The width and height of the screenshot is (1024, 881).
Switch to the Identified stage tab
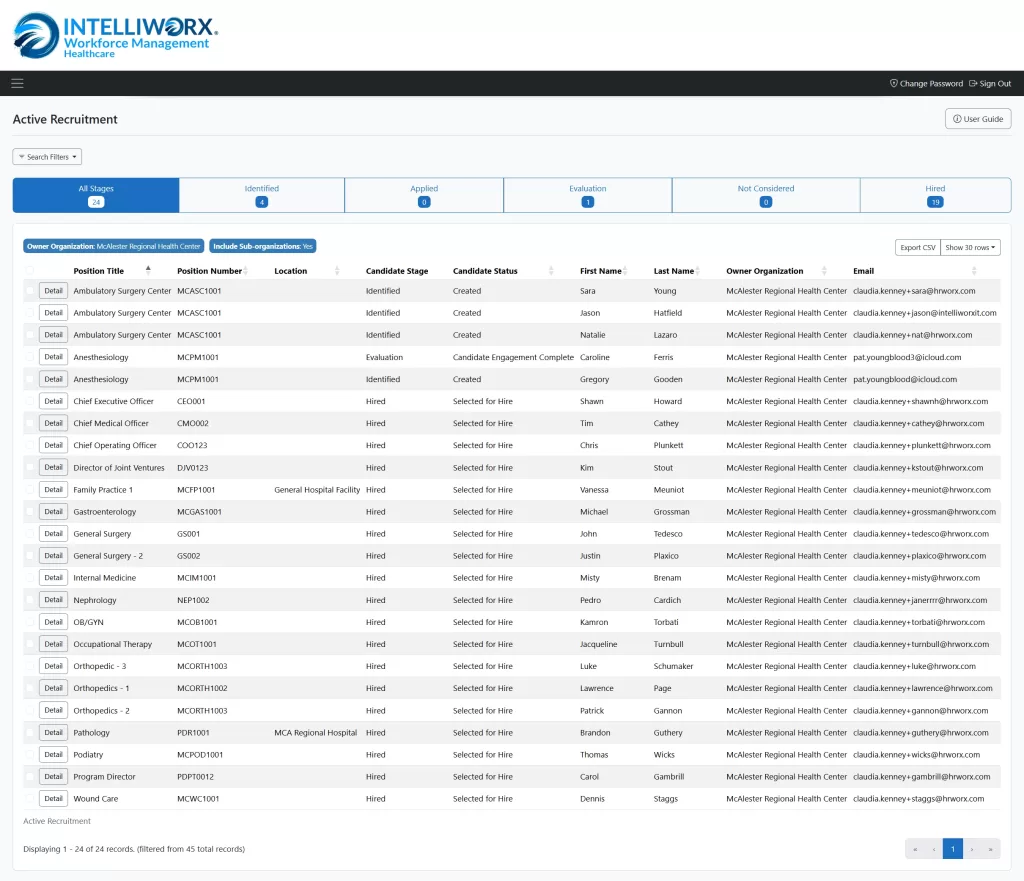coord(261,194)
